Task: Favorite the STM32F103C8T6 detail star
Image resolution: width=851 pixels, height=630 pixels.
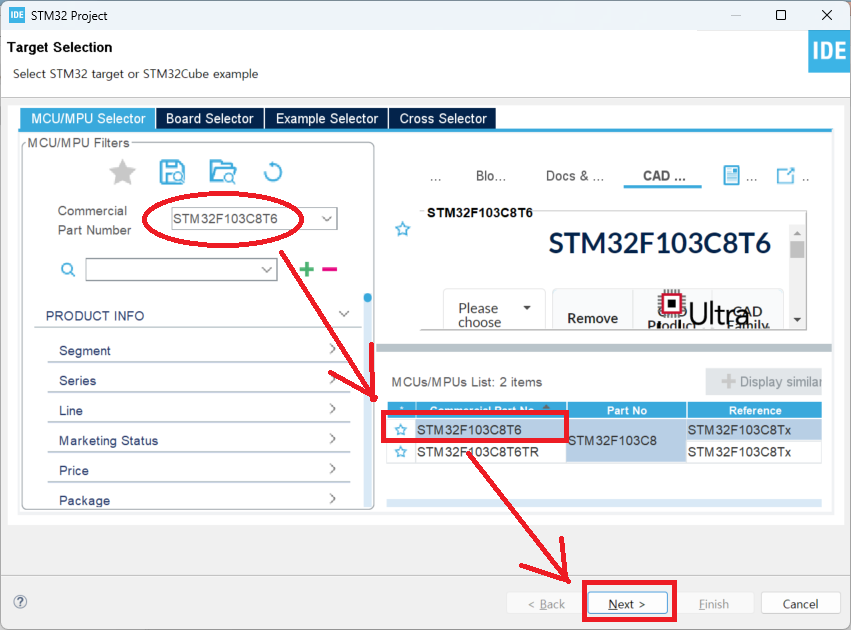Action: click(402, 229)
